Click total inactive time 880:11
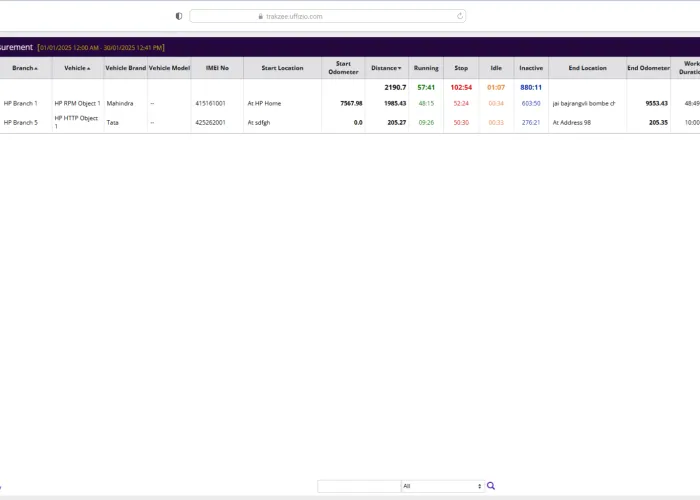This screenshot has height=500, width=700. tap(530, 87)
